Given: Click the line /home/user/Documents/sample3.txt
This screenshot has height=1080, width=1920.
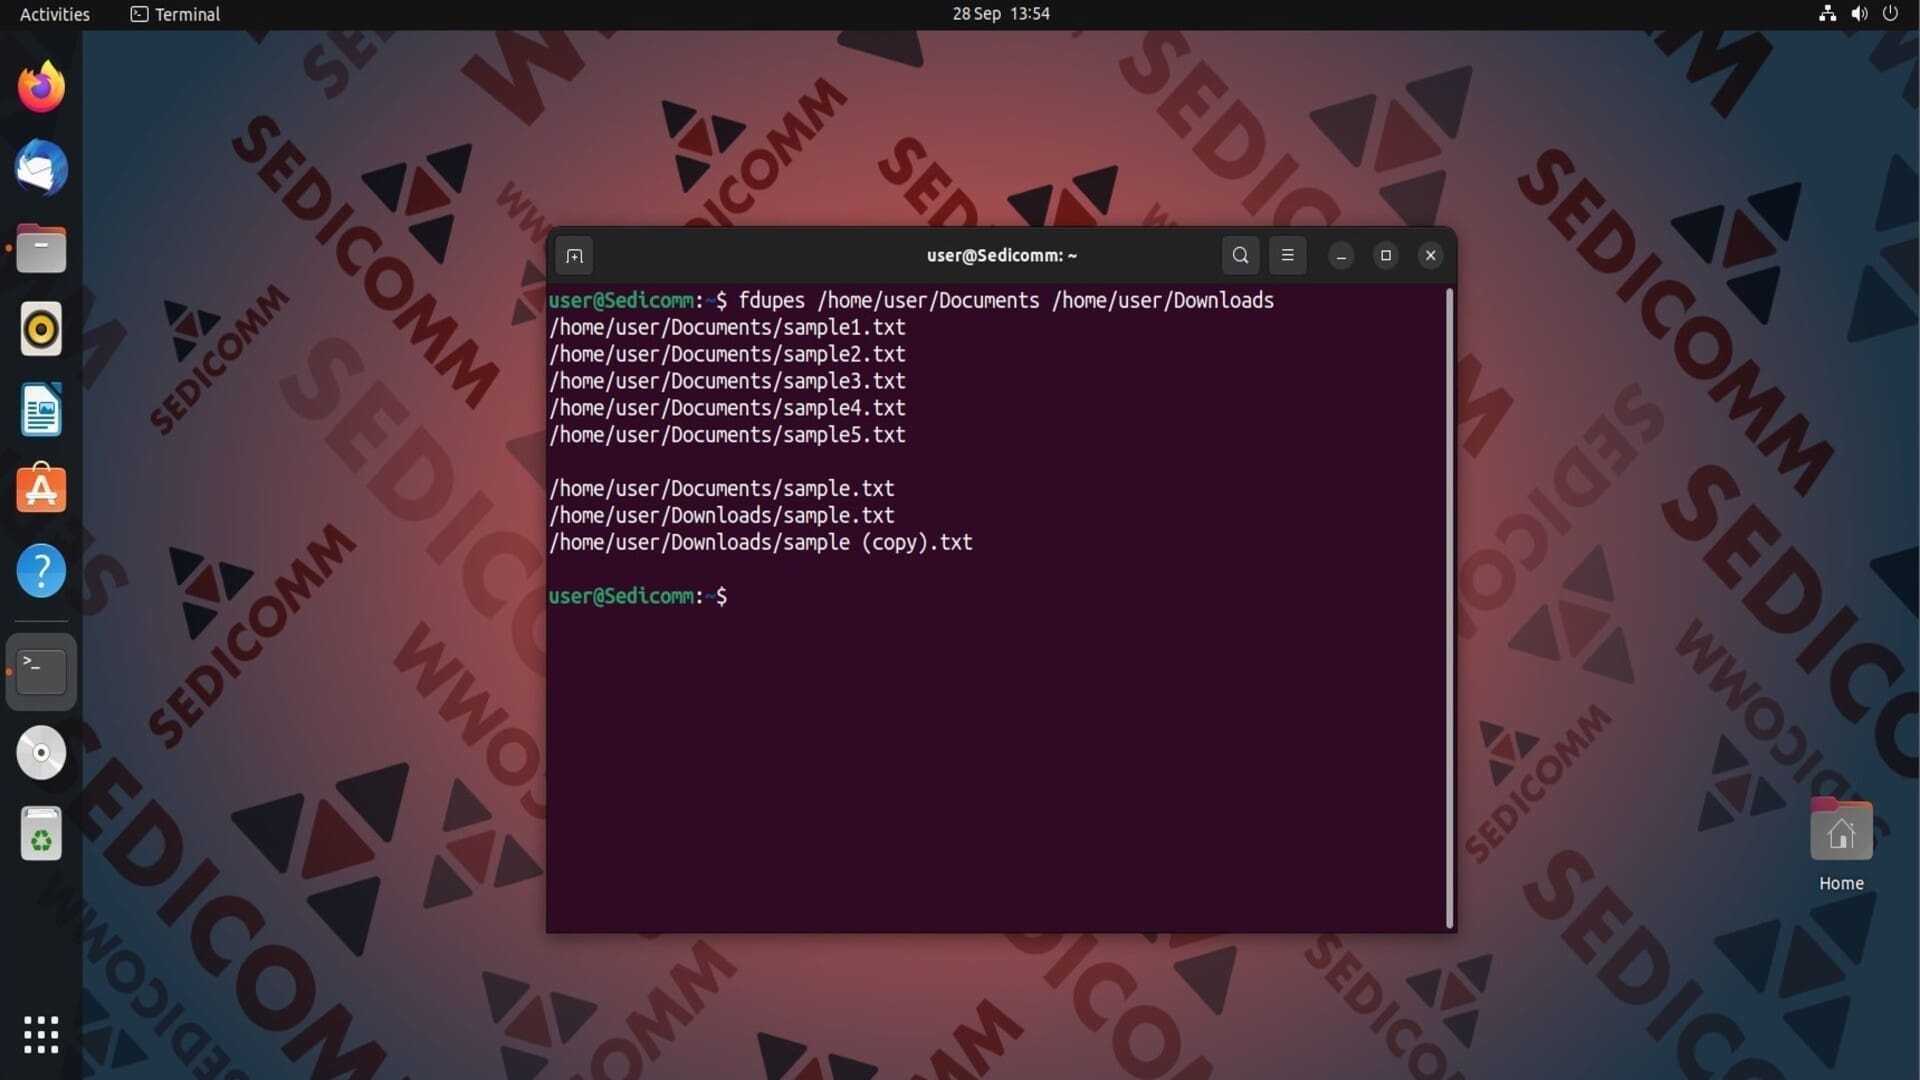Looking at the screenshot, I should coord(727,382).
